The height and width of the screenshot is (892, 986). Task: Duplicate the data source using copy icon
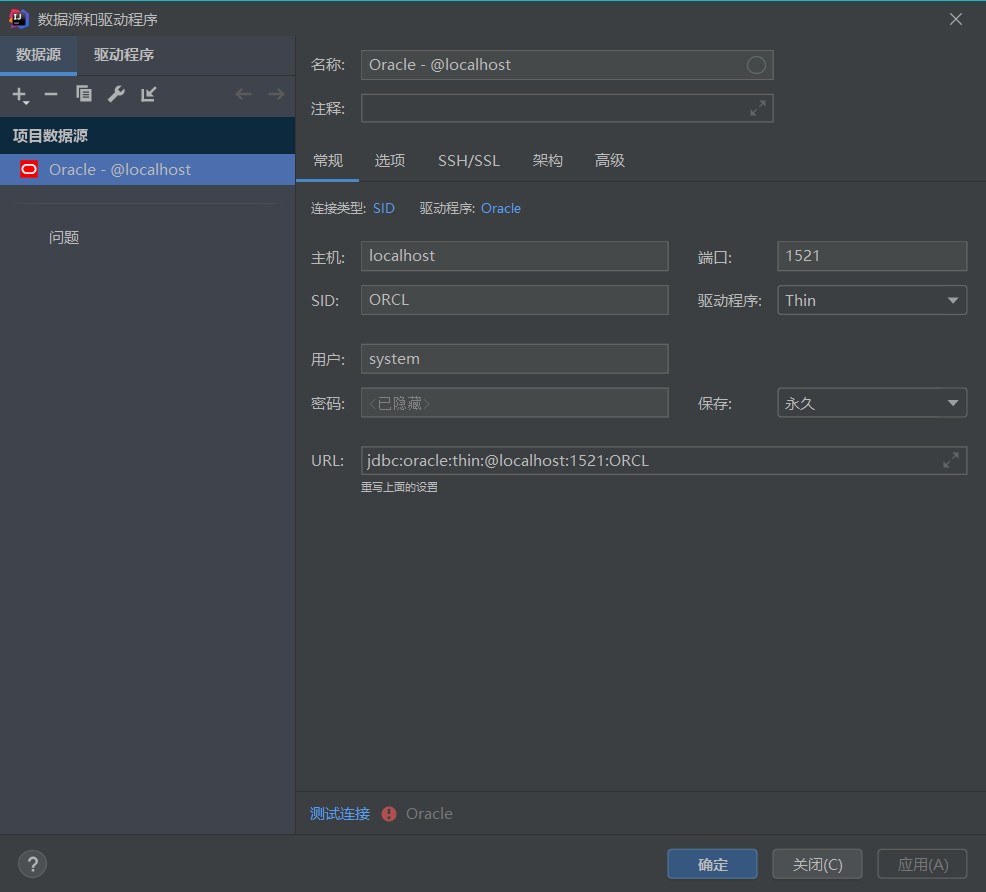point(84,95)
